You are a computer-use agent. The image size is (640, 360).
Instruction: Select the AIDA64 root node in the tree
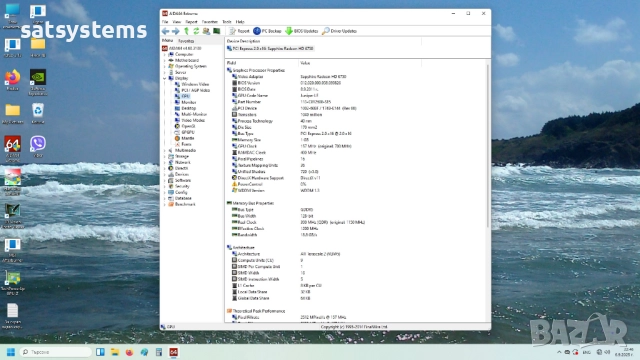[x=182, y=48]
